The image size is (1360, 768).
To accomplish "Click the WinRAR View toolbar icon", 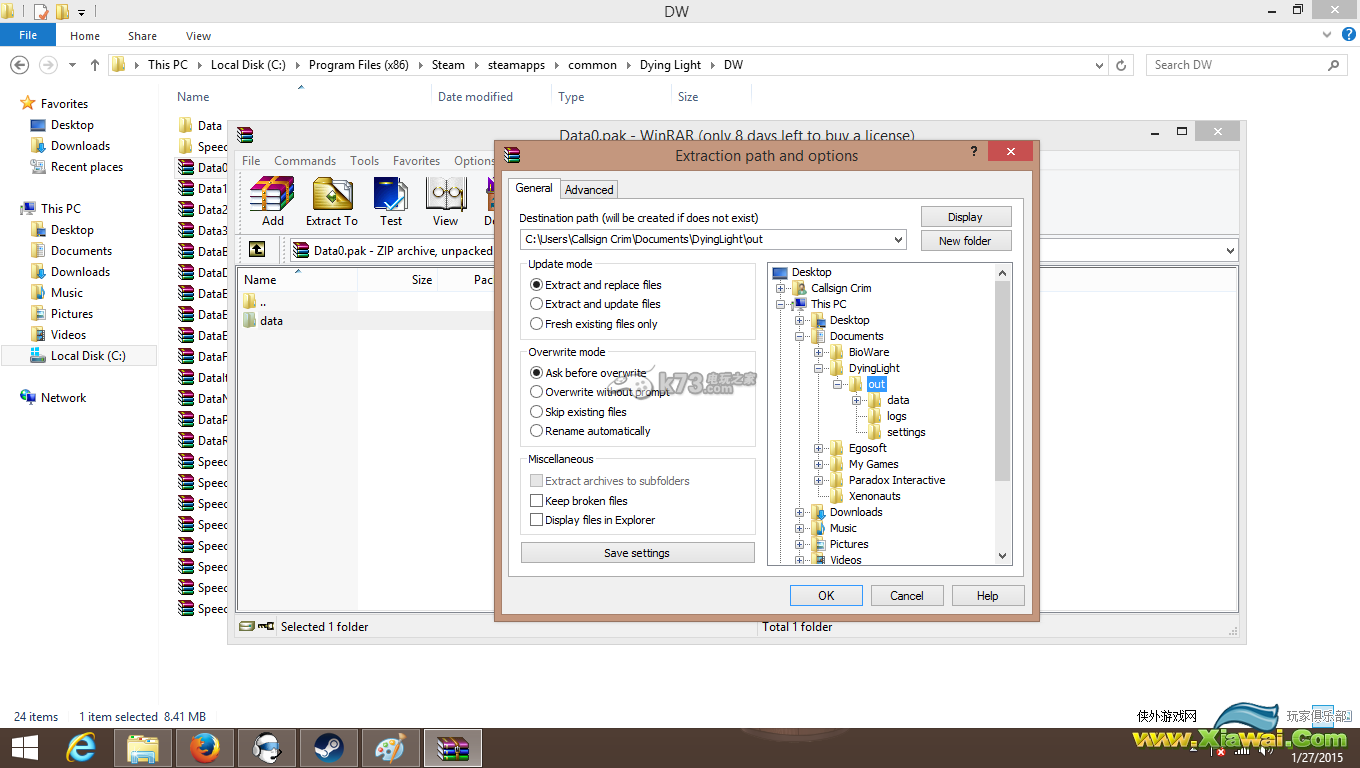I will click(446, 201).
